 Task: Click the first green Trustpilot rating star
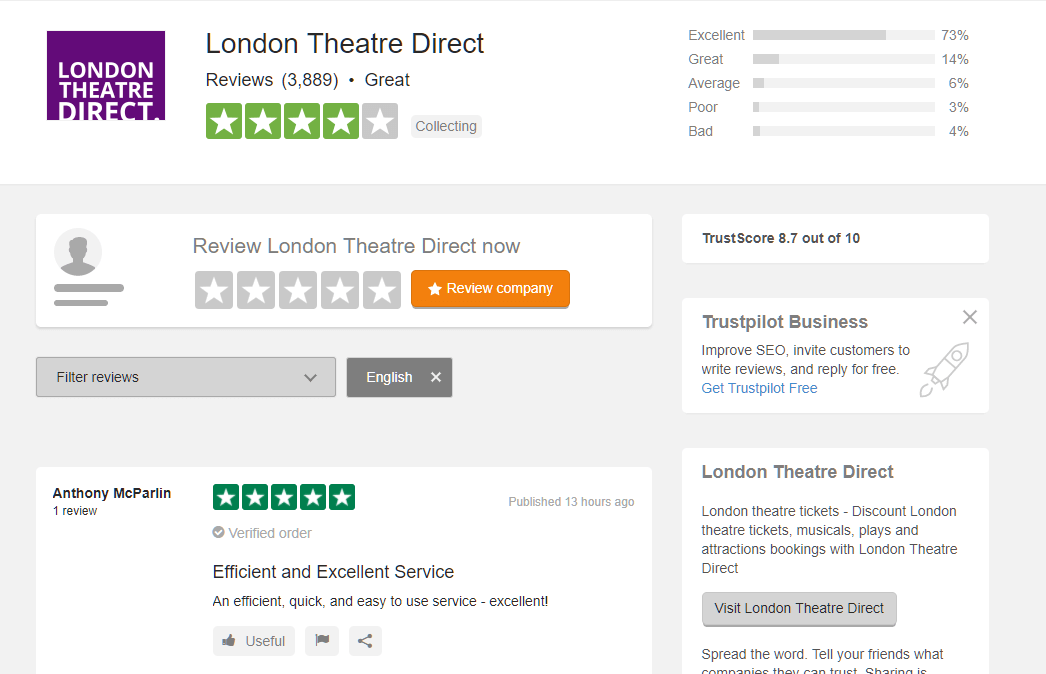[x=224, y=120]
